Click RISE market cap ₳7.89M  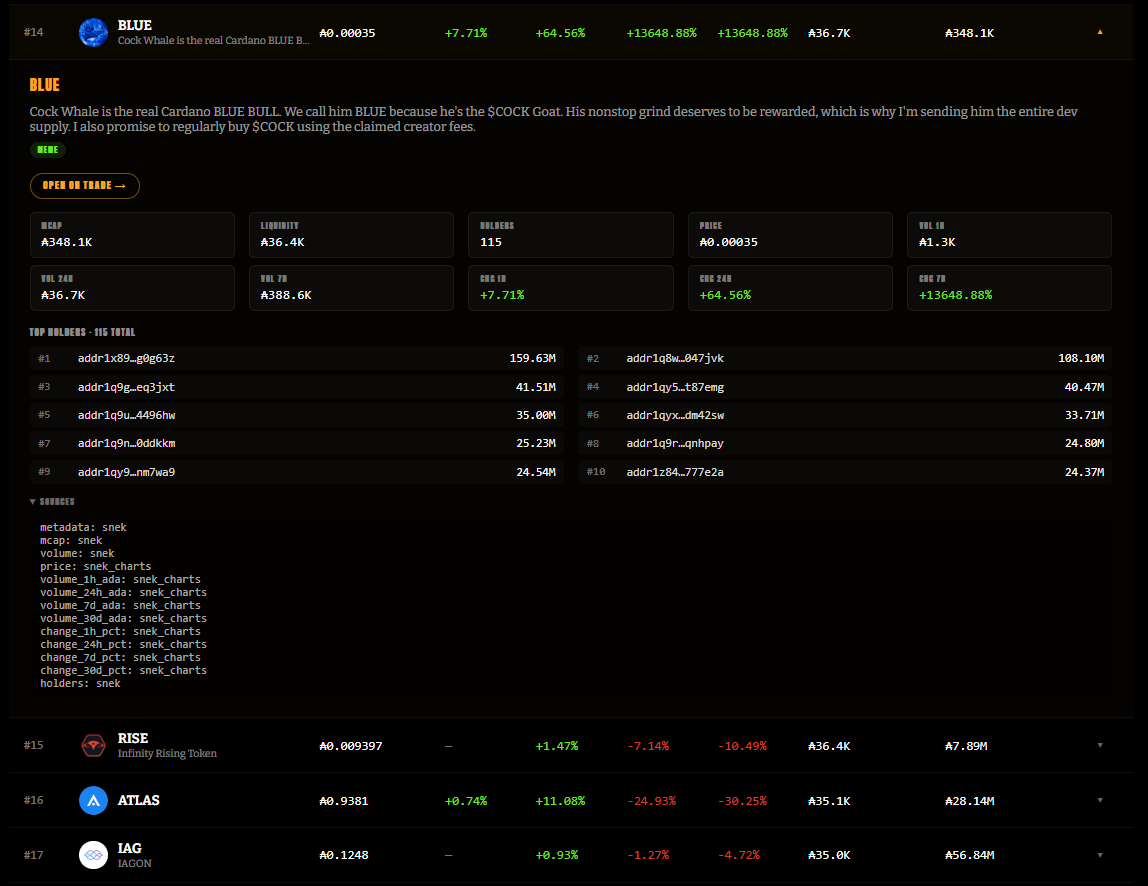tap(966, 746)
